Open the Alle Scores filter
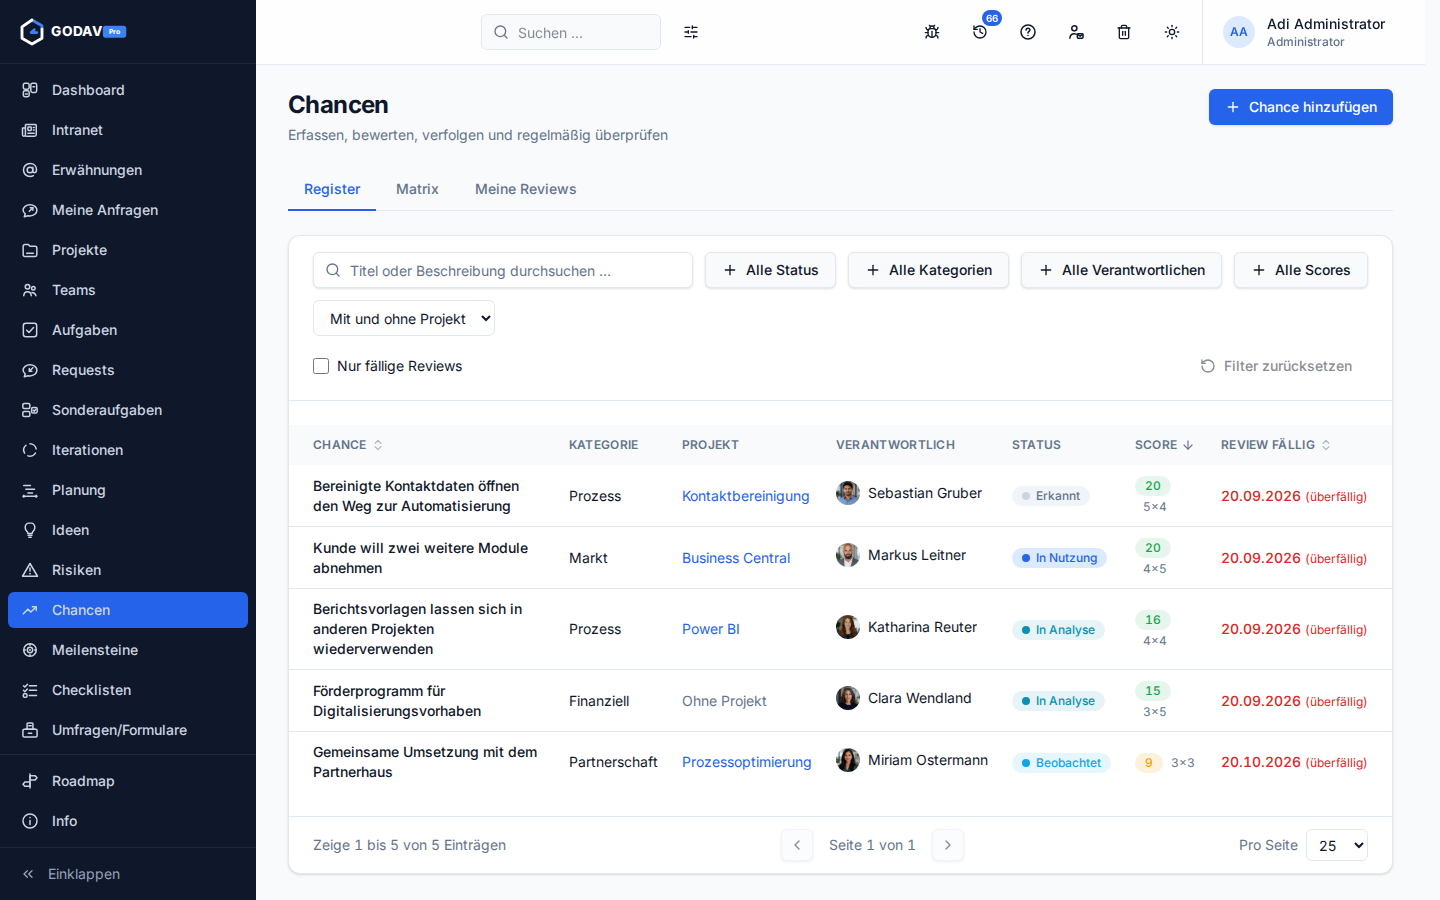This screenshot has height=900, width=1440. (1301, 270)
